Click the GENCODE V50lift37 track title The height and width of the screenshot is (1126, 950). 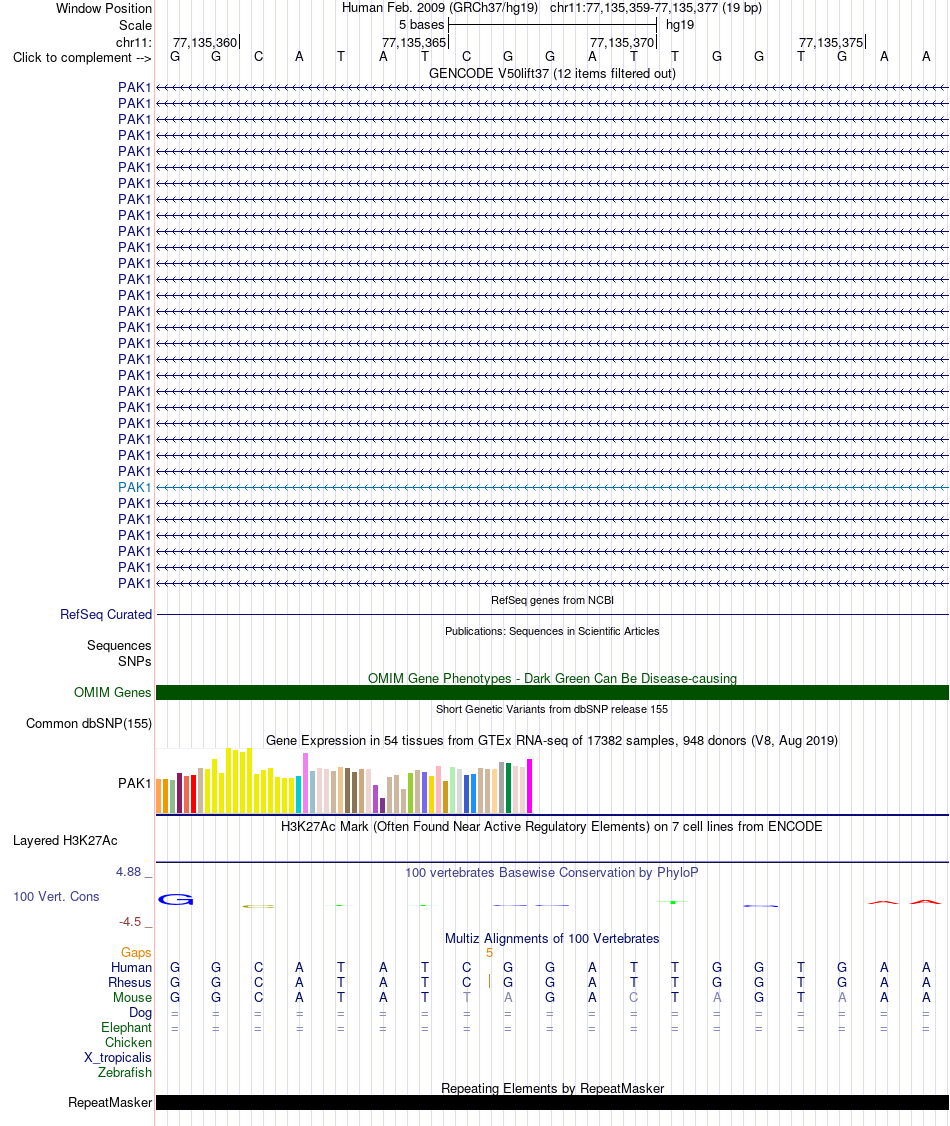click(x=552, y=73)
